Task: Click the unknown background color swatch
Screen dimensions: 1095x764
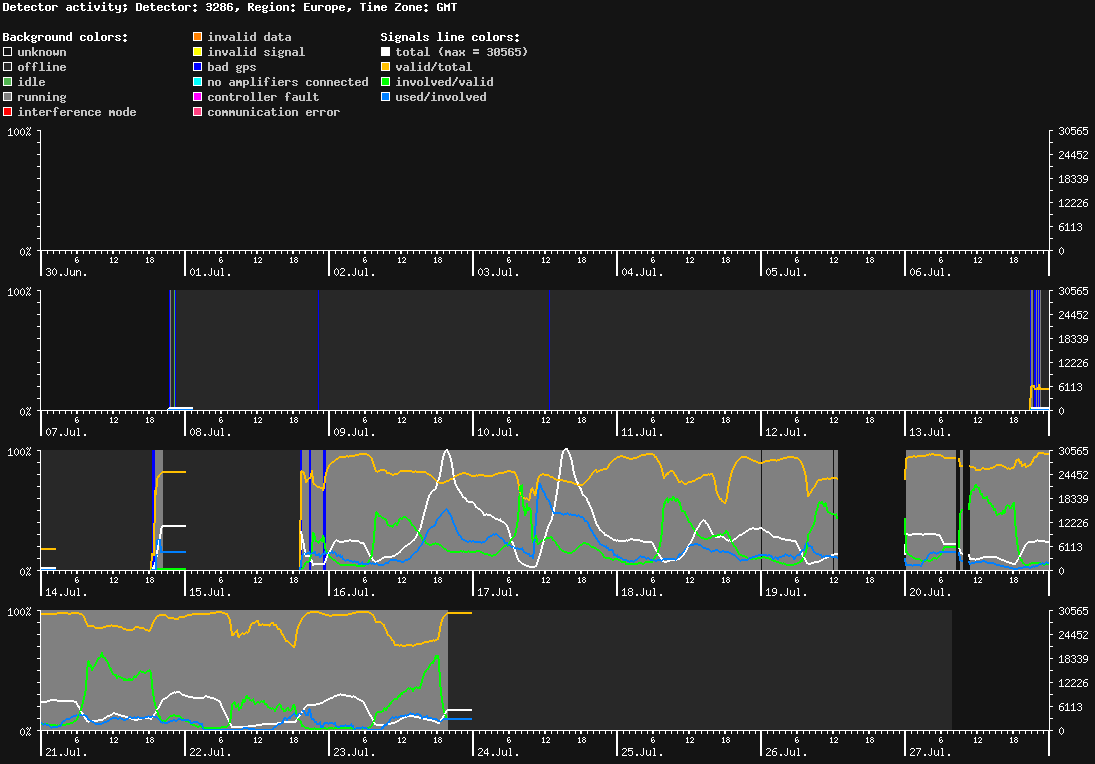Action: [8, 52]
